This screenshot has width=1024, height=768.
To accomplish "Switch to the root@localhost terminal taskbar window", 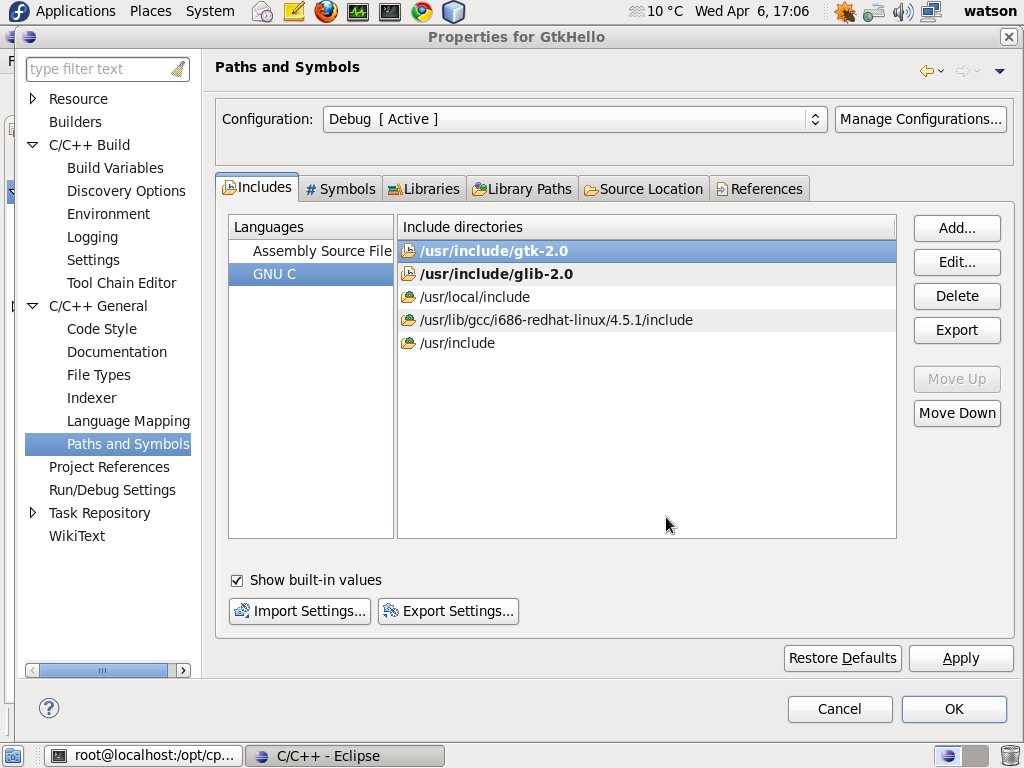I will tap(144, 756).
